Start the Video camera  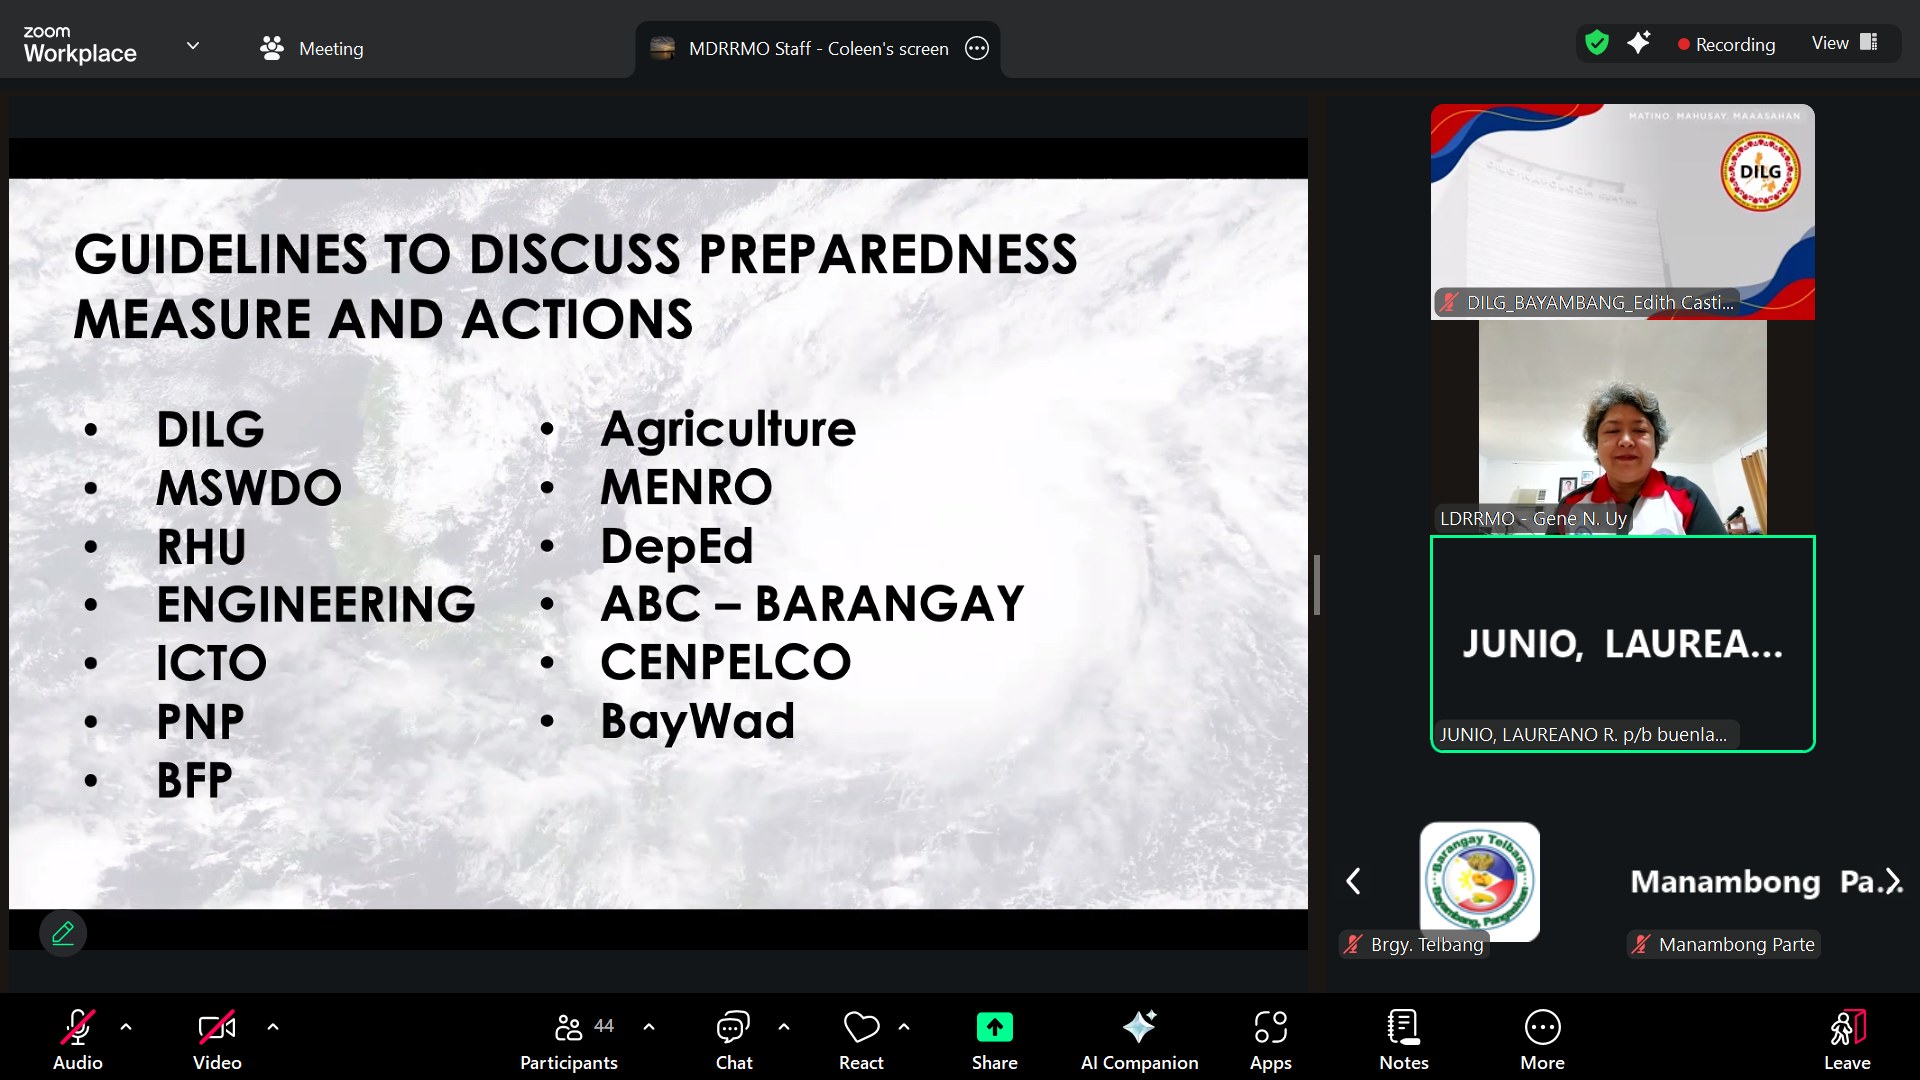coord(217,1039)
